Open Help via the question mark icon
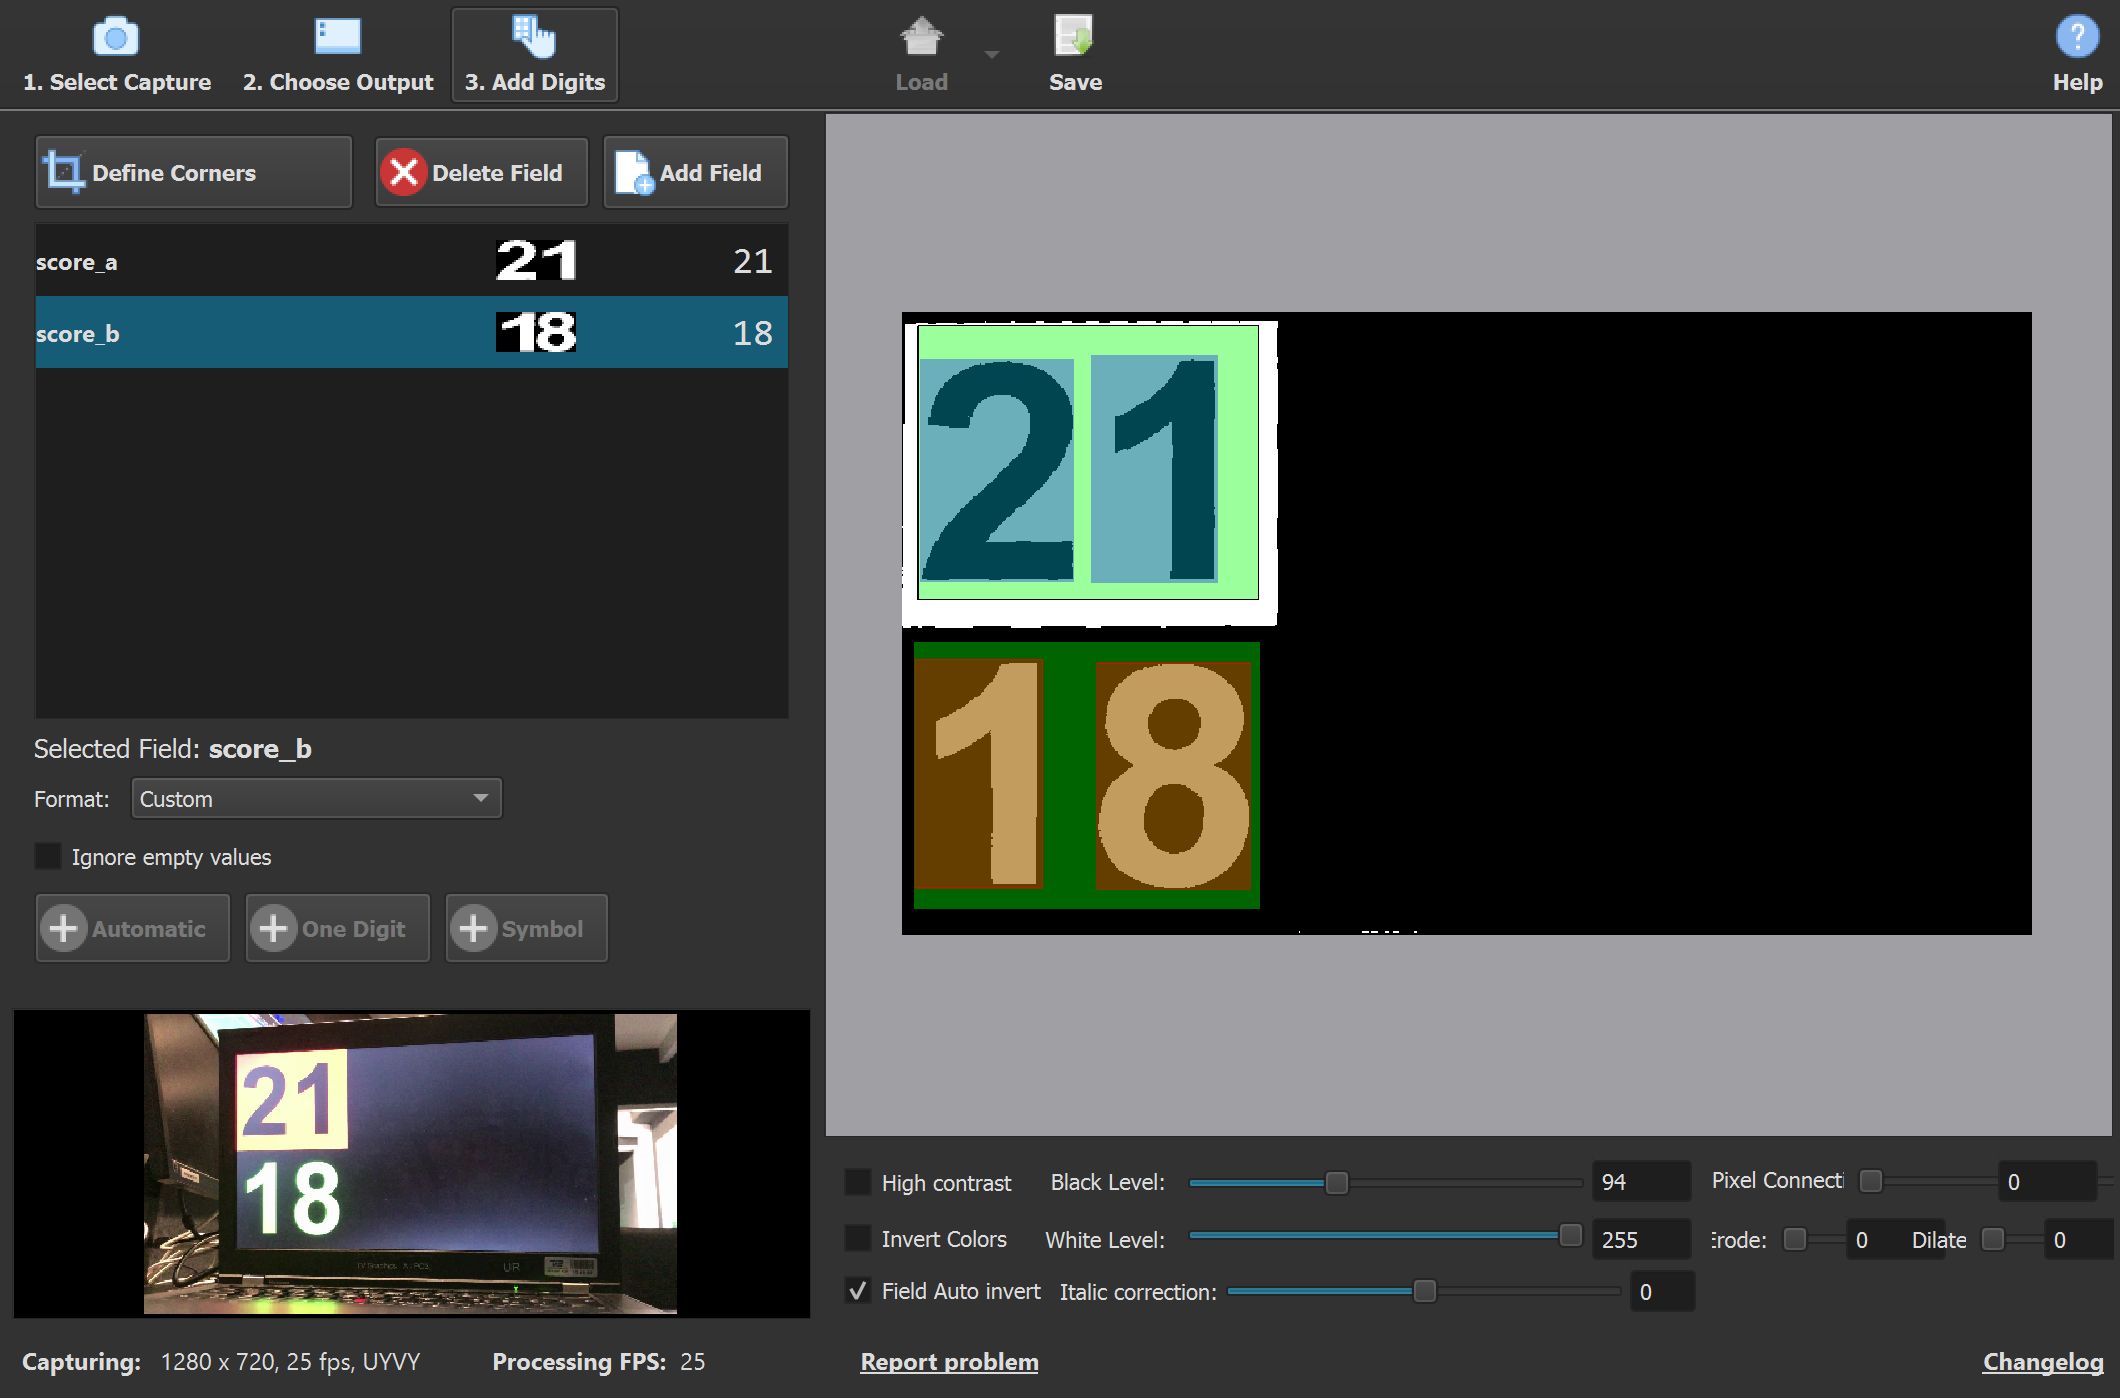Screen dimensions: 2120x1398 click(2077, 38)
